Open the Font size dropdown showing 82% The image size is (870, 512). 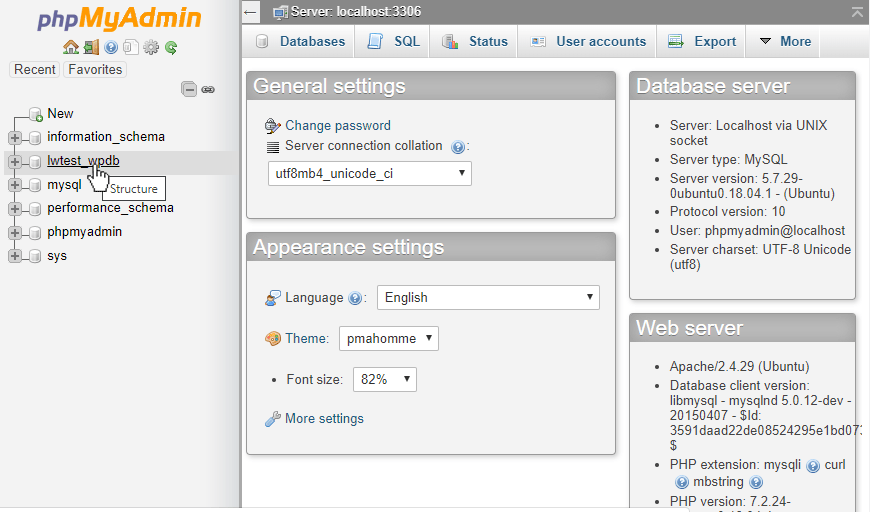tap(385, 379)
